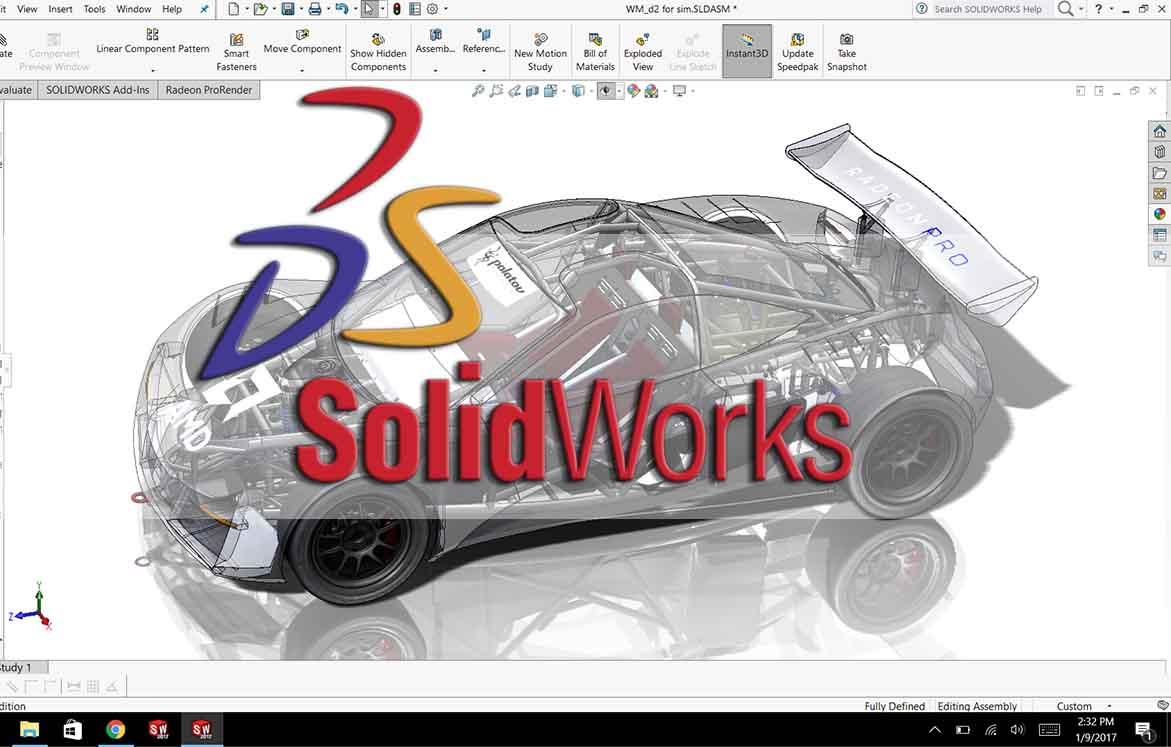Image resolution: width=1171 pixels, height=747 pixels.
Task: Click in the Search SOLIDWORKS Help field
Action: tap(987, 9)
